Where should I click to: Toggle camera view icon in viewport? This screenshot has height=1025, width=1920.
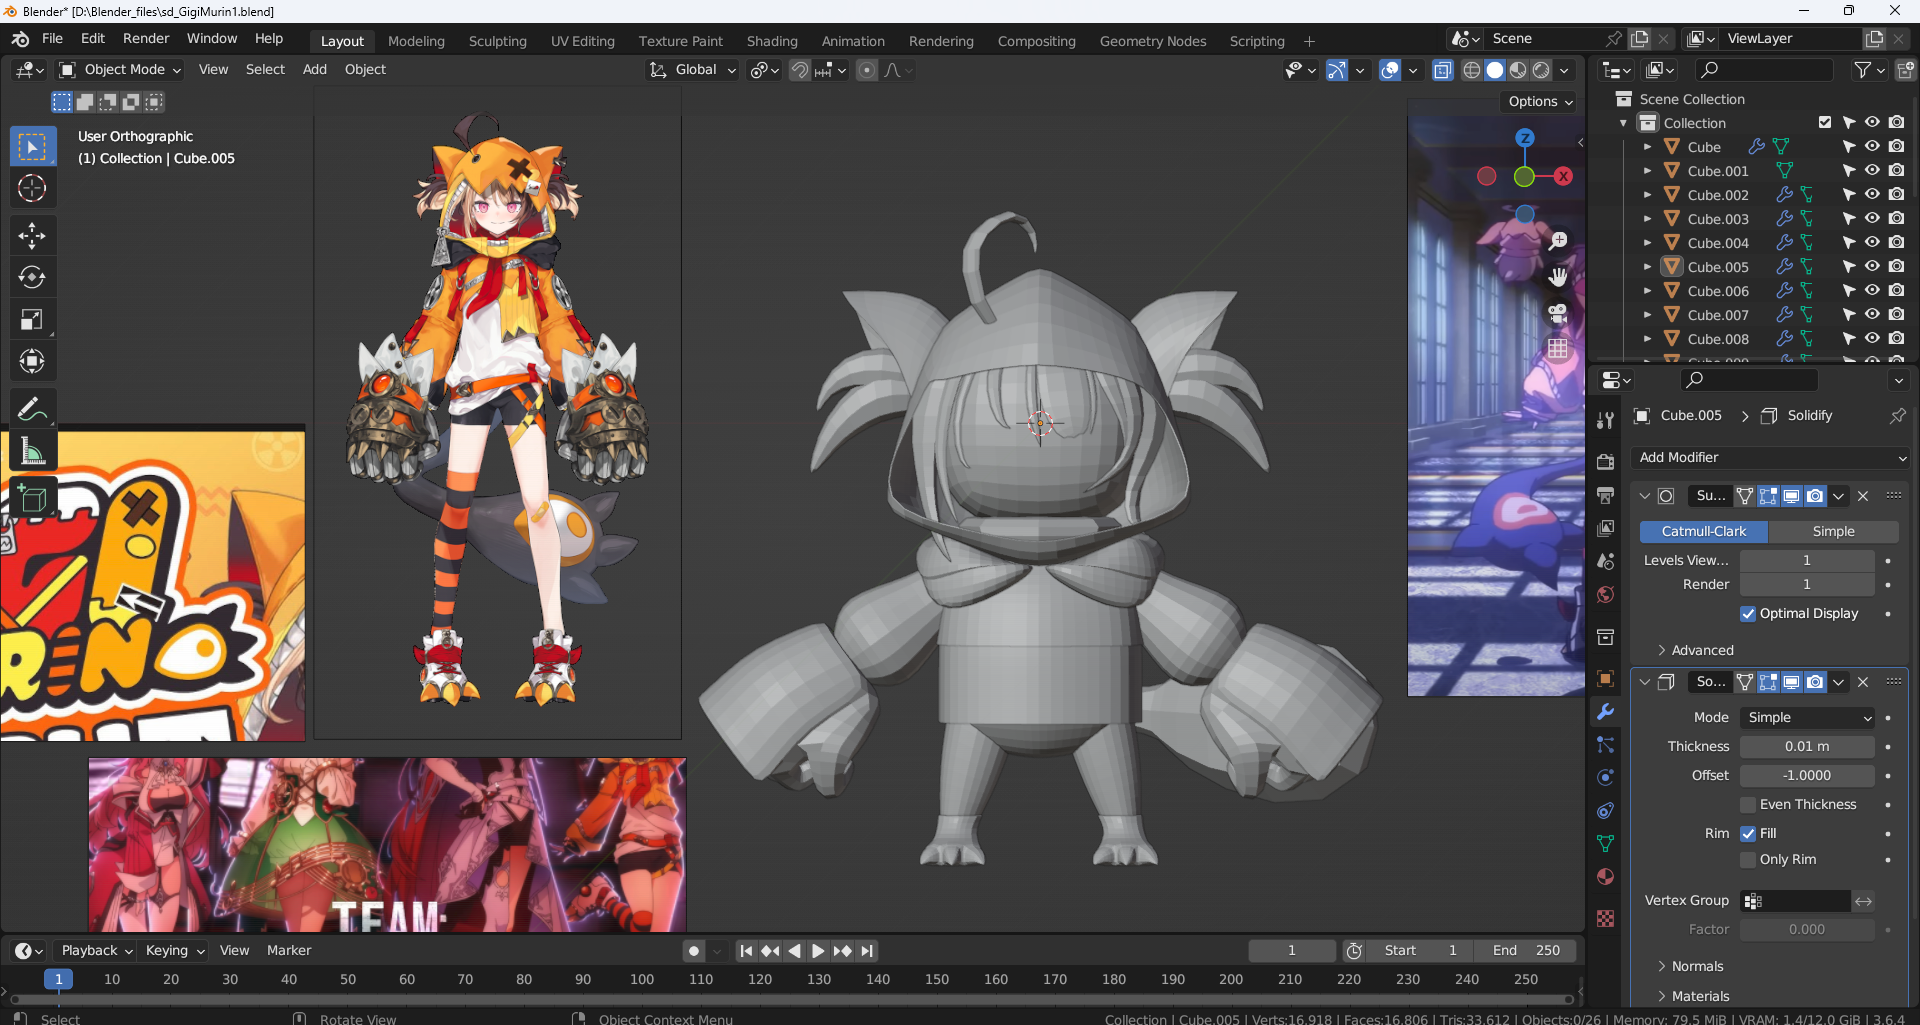click(1558, 313)
